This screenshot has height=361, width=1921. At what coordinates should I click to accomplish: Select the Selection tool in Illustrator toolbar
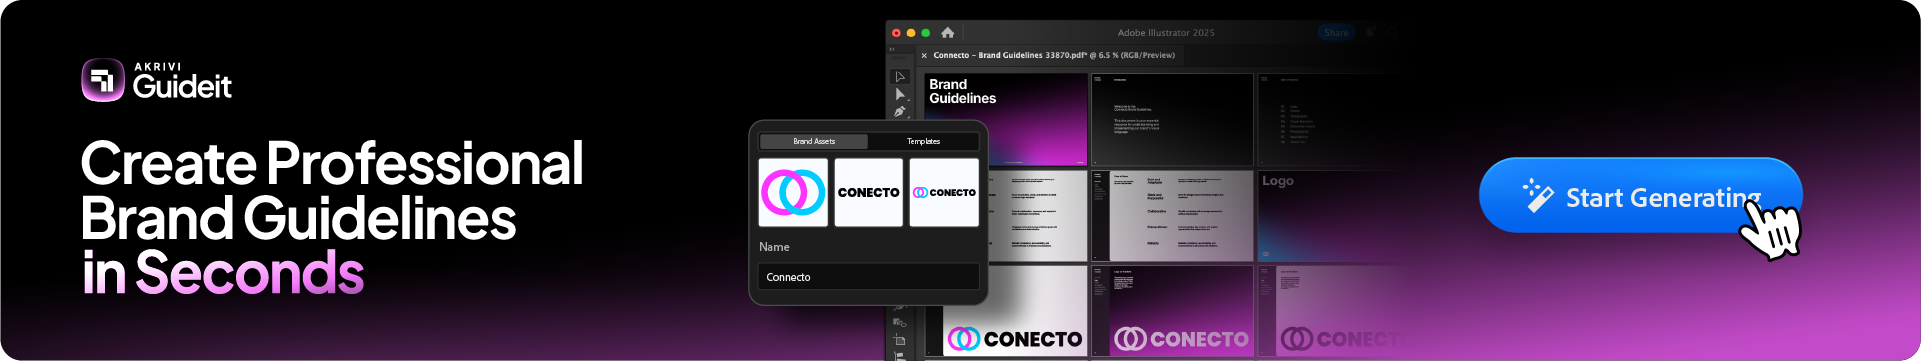[x=900, y=76]
